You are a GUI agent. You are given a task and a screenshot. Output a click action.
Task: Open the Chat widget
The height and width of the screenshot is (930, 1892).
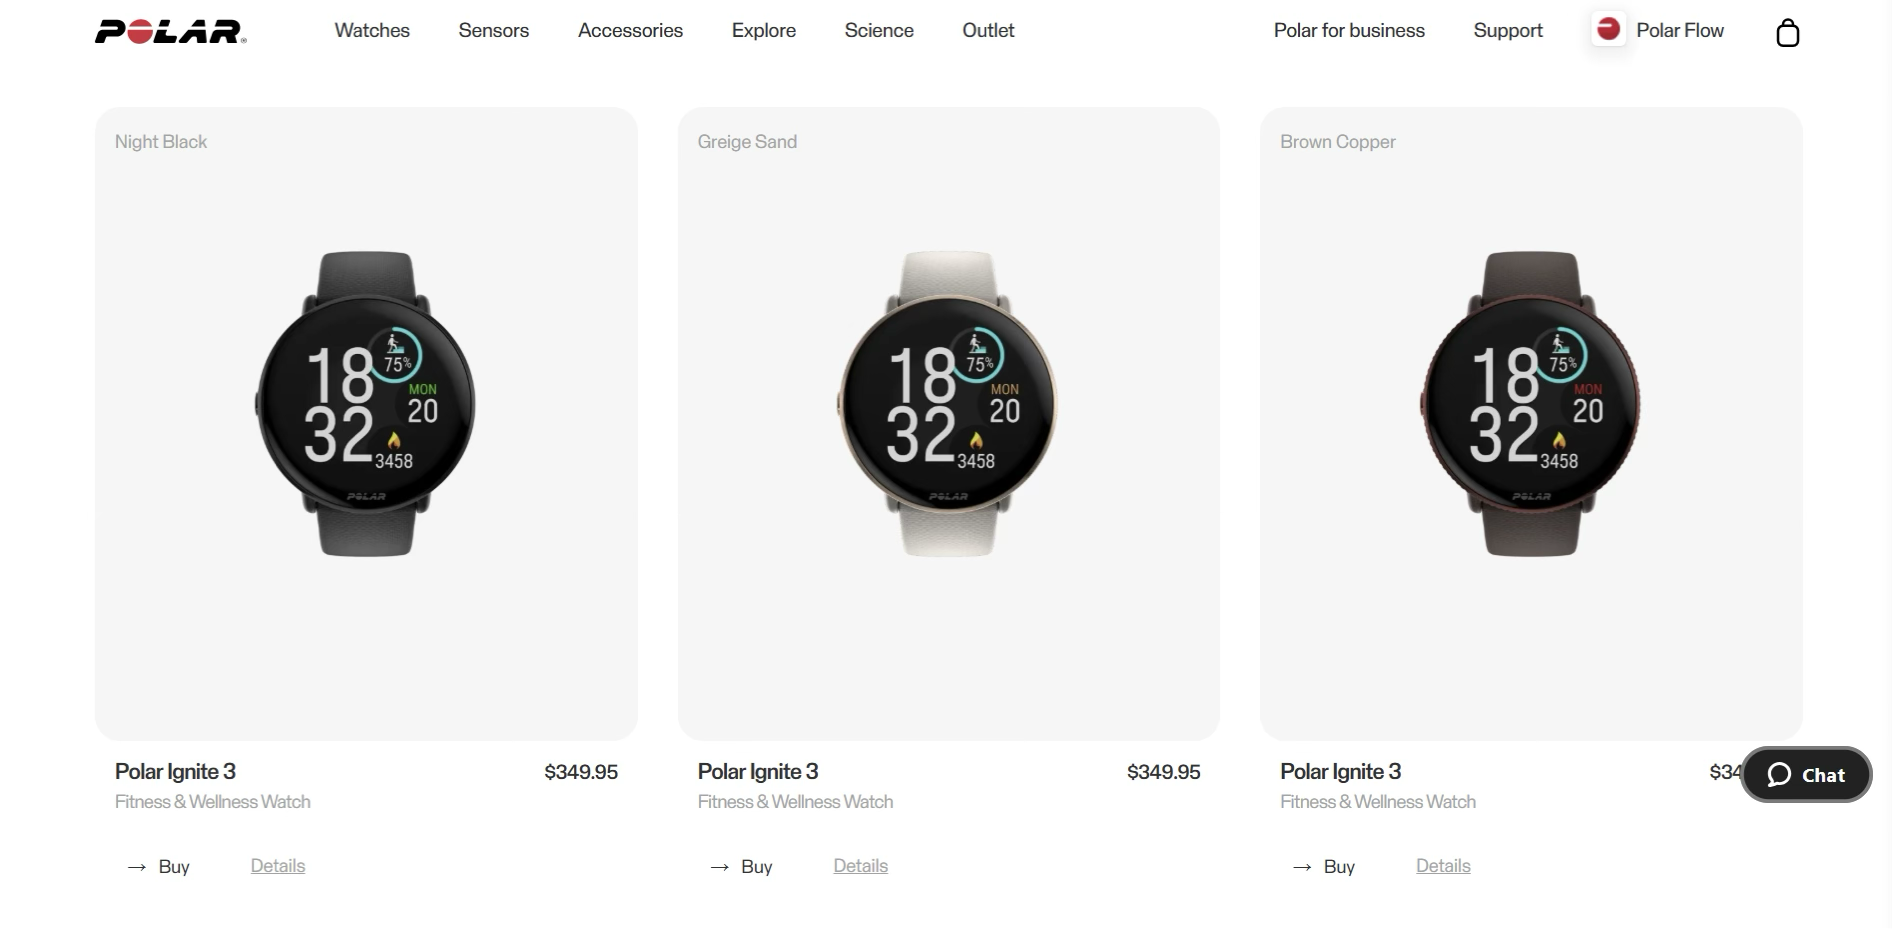click(1806, 774)
